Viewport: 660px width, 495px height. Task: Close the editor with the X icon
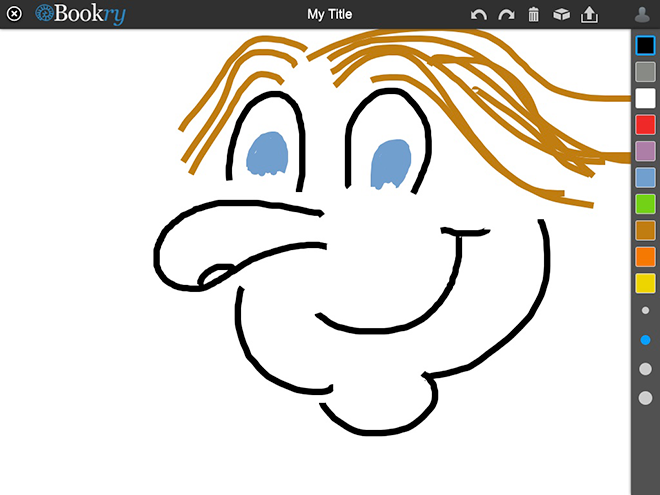point(14,14)
